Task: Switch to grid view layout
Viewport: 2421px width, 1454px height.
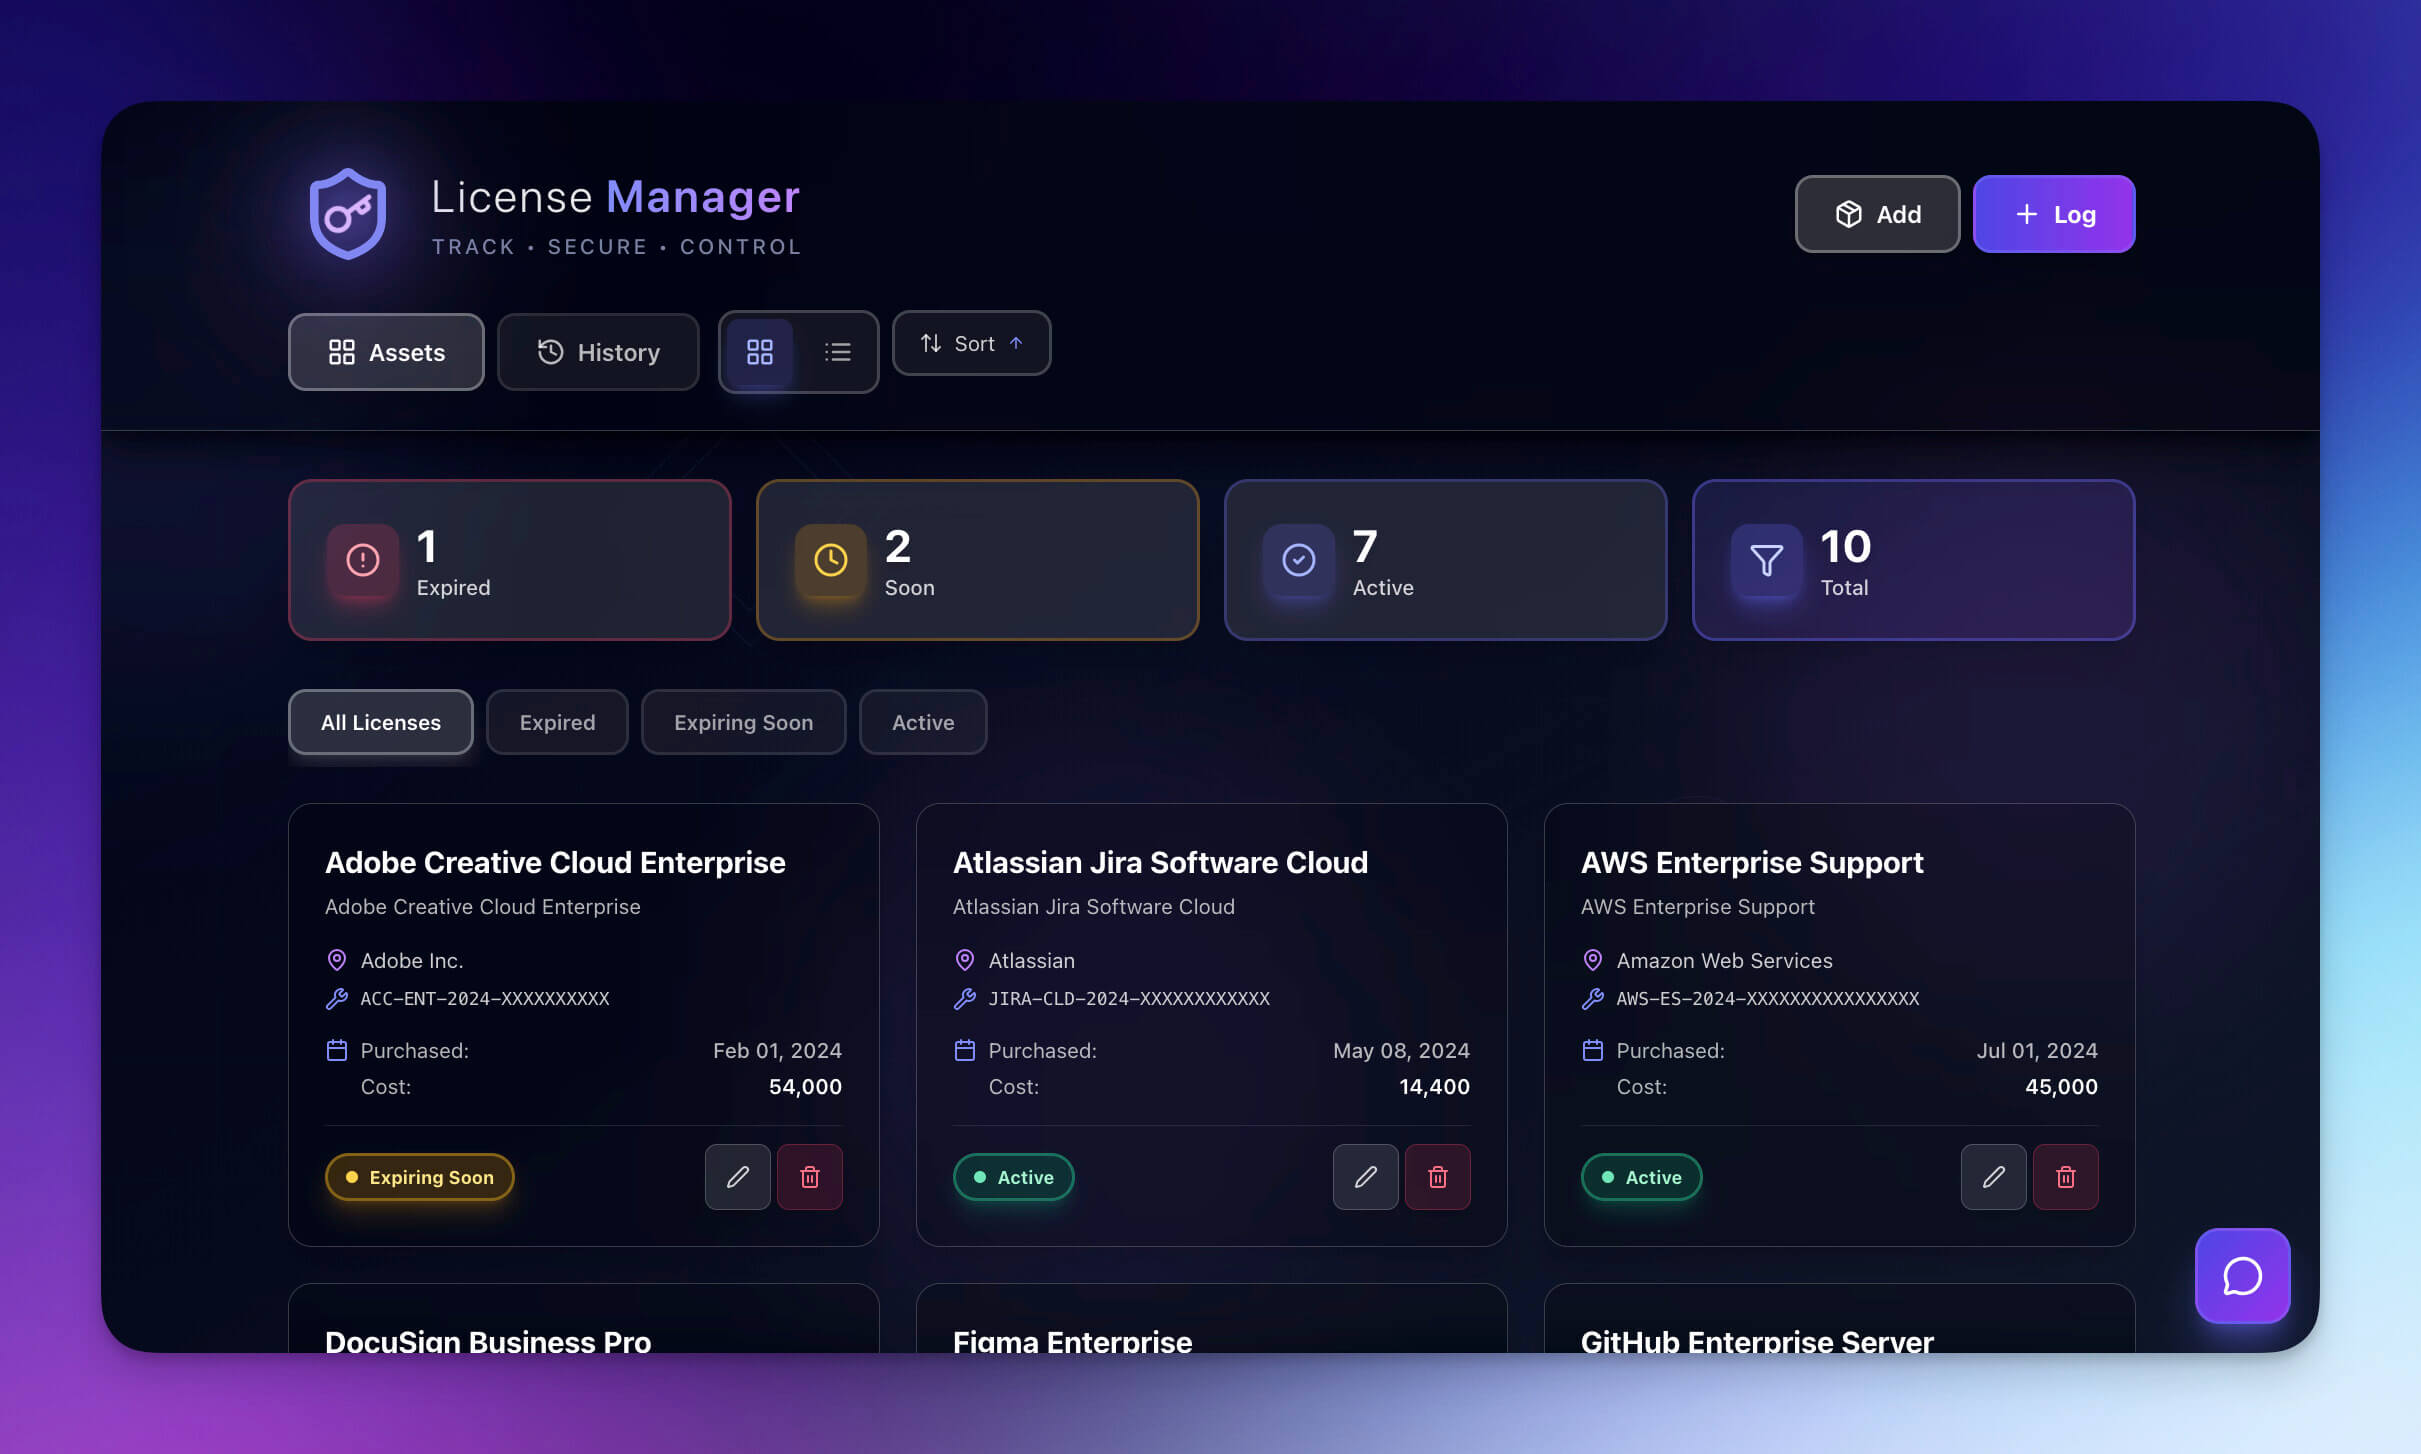Action: click(760, 352)
